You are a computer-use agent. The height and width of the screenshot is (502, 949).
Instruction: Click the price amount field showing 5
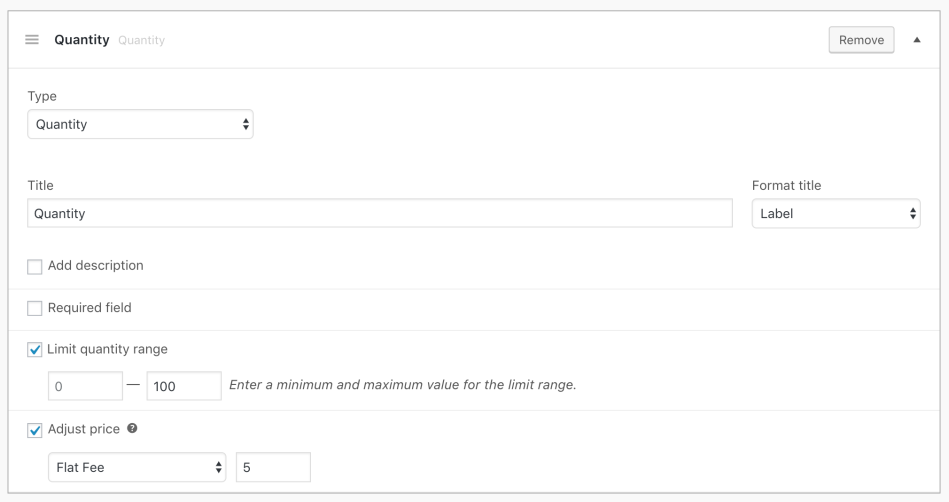(273, 467)
